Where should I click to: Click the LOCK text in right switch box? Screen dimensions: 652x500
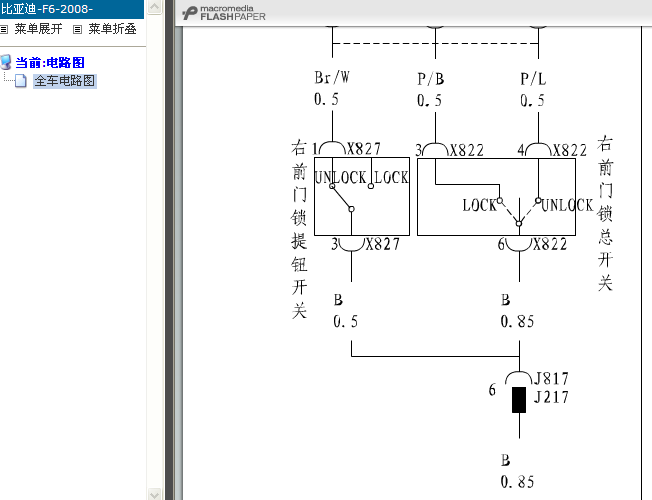[479, 205]
